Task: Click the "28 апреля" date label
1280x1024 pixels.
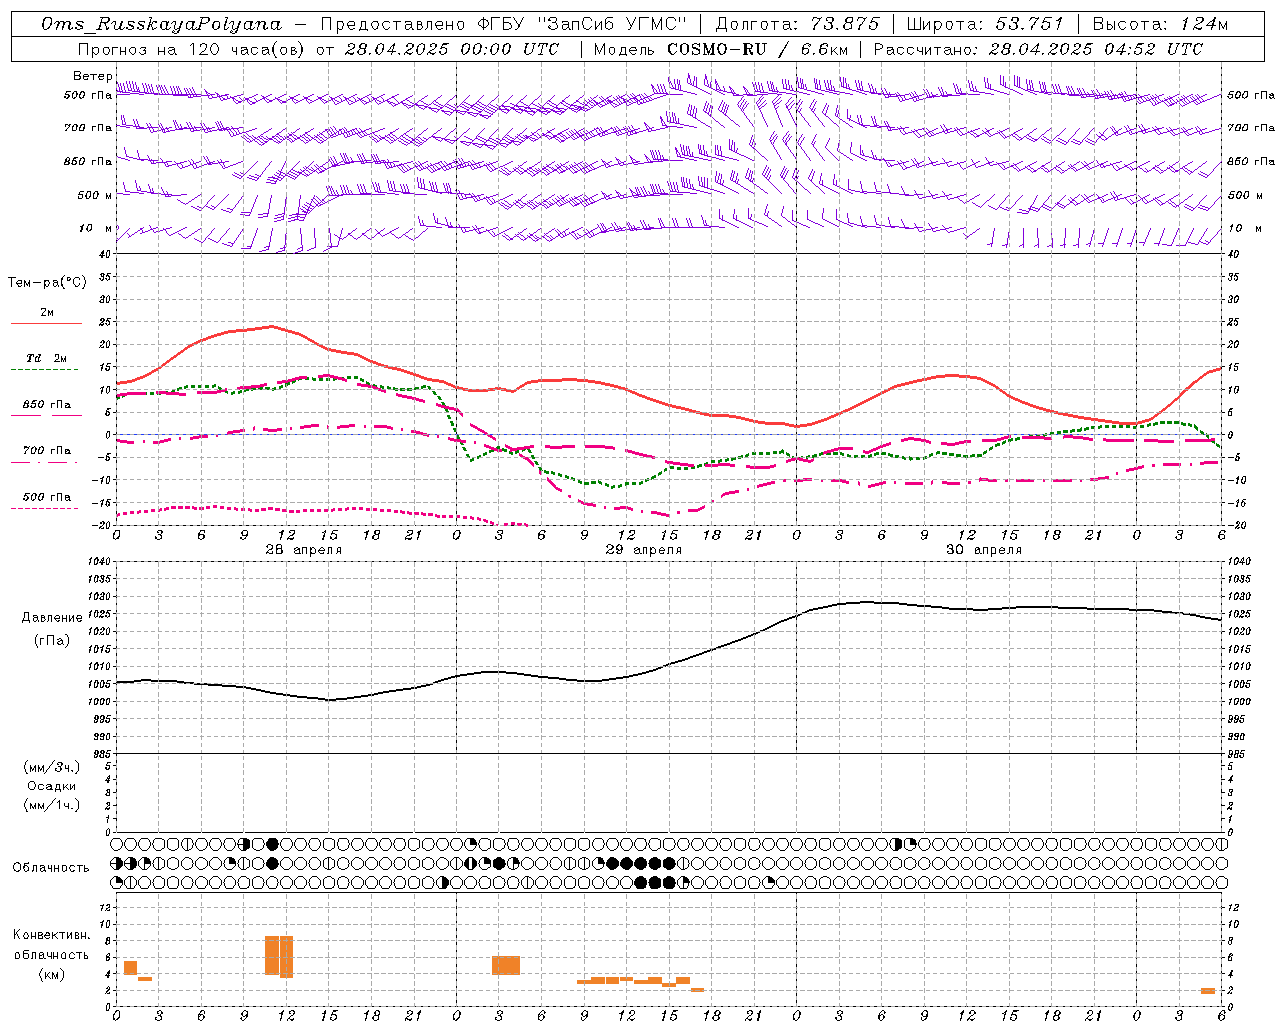Action: [303, 550]
